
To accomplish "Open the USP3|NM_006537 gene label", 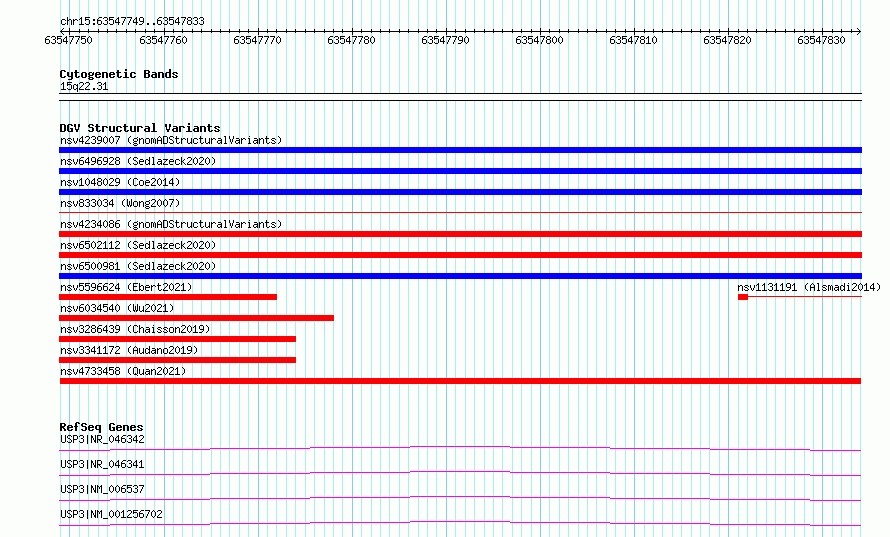I will click(102, 489).
